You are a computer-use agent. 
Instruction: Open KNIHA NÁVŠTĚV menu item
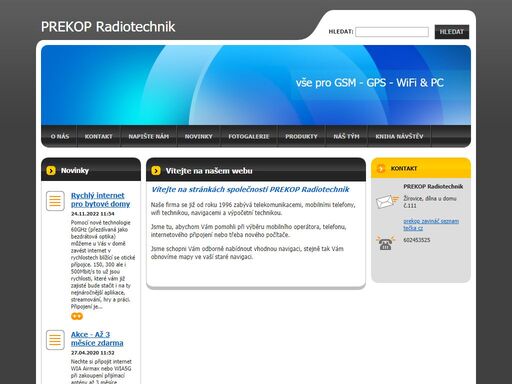pyautogui.click(x=399, y=136)
